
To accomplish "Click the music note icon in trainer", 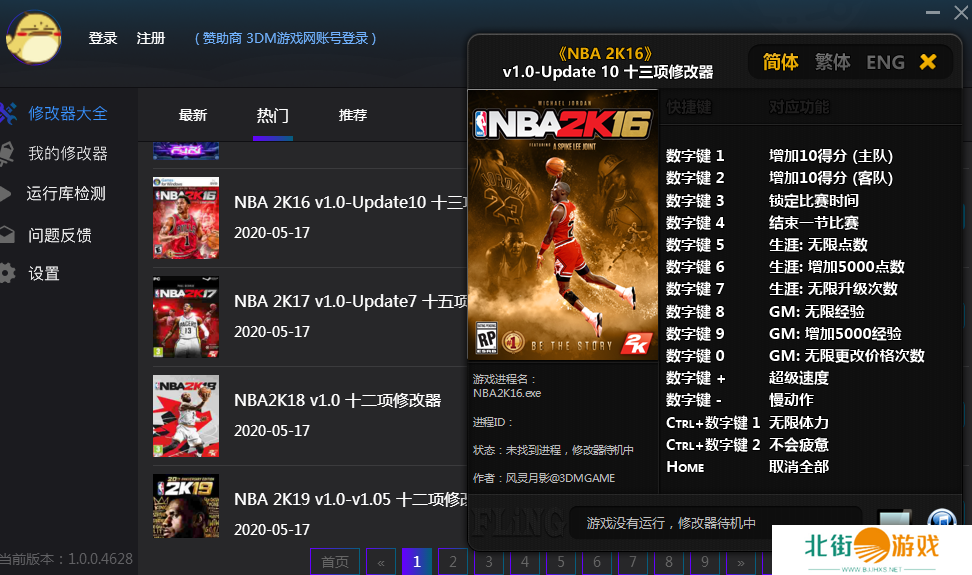I will (941, 521).
